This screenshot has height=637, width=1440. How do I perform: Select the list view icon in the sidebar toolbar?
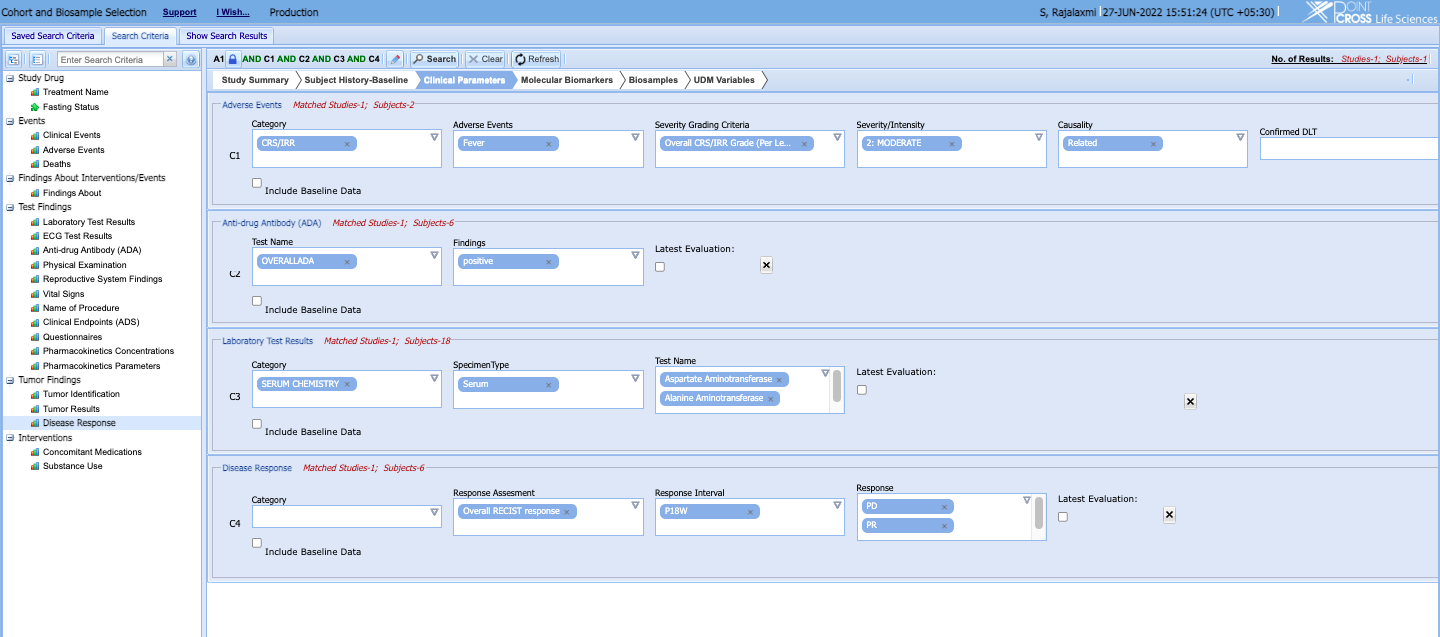click(37, 60)
